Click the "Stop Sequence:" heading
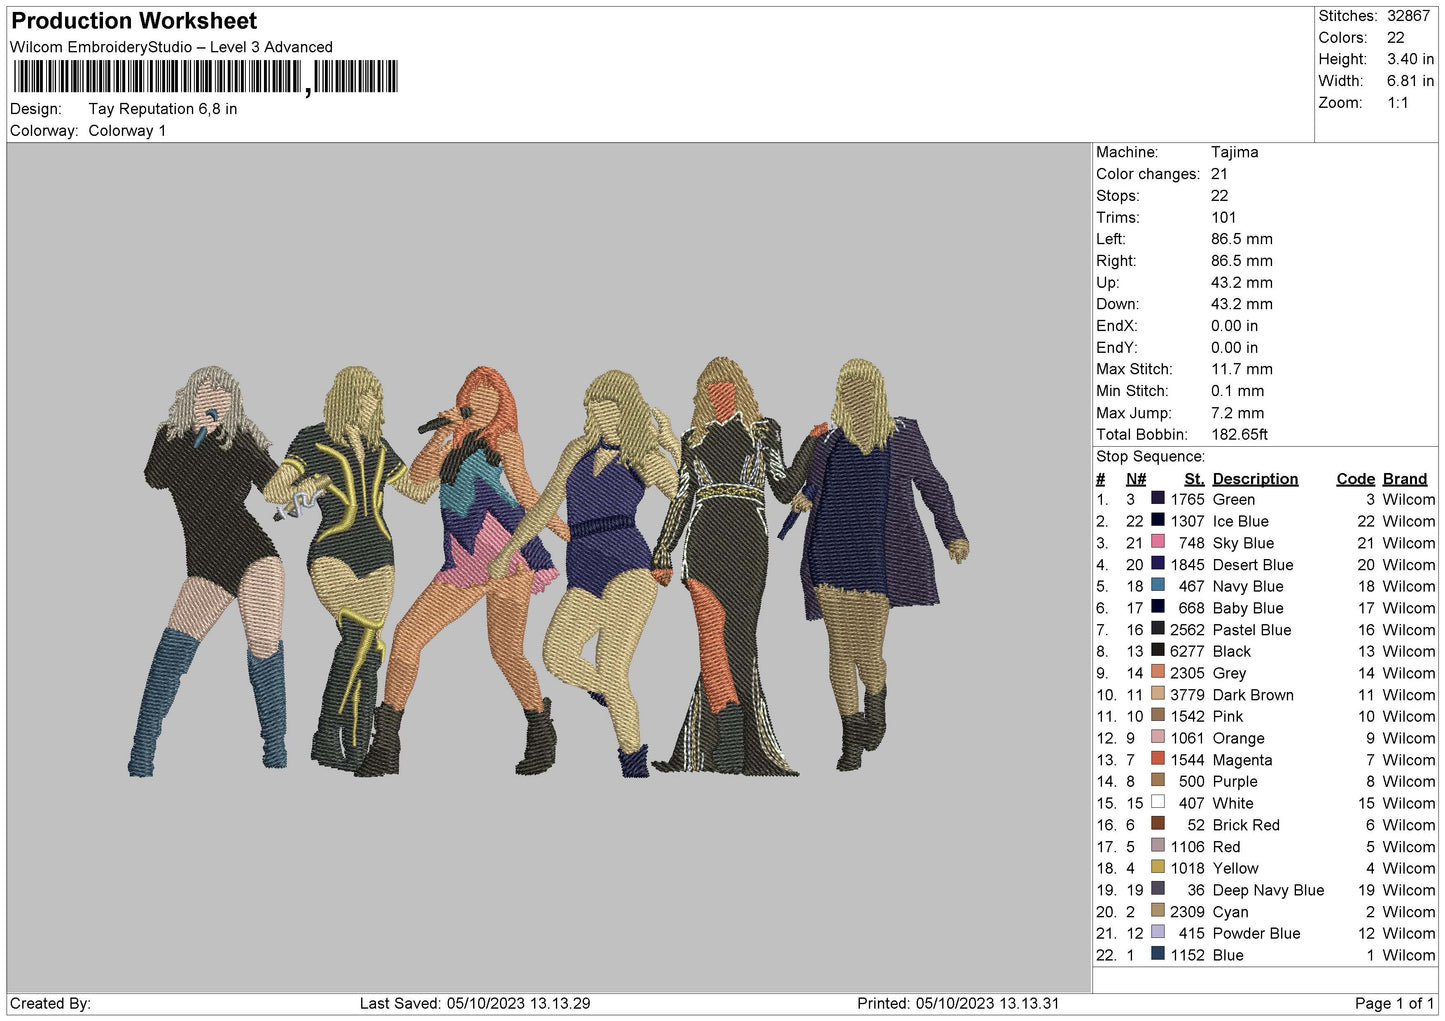This screenshot has height=1021, width=1445. pos(1150,457)
